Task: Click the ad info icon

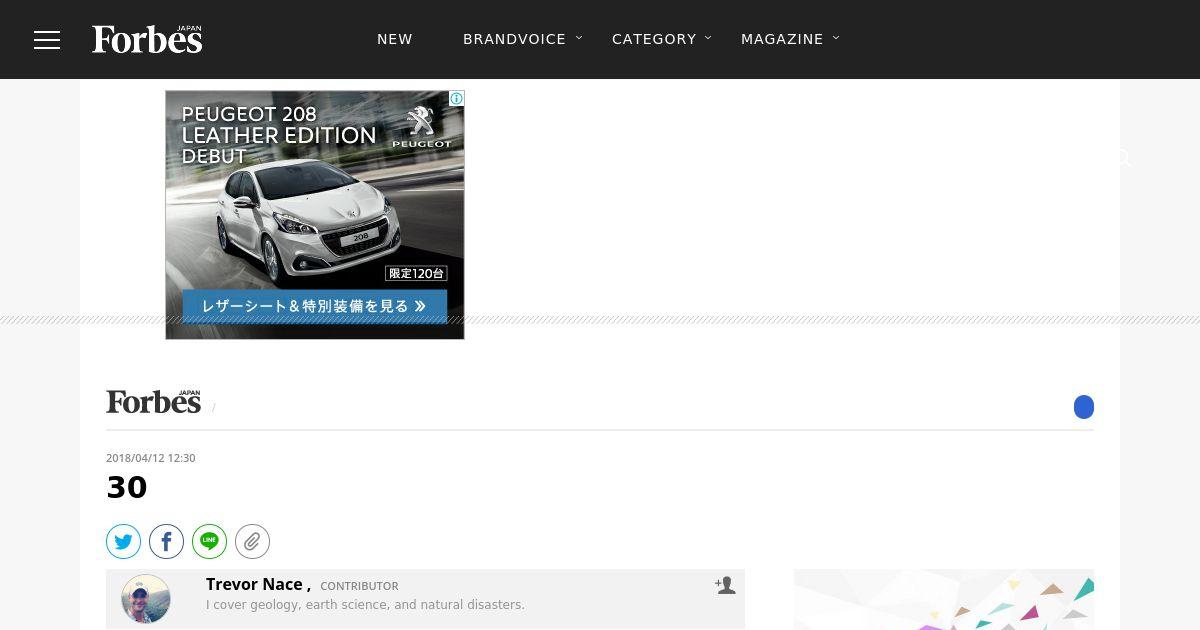Action: point(456,98)
